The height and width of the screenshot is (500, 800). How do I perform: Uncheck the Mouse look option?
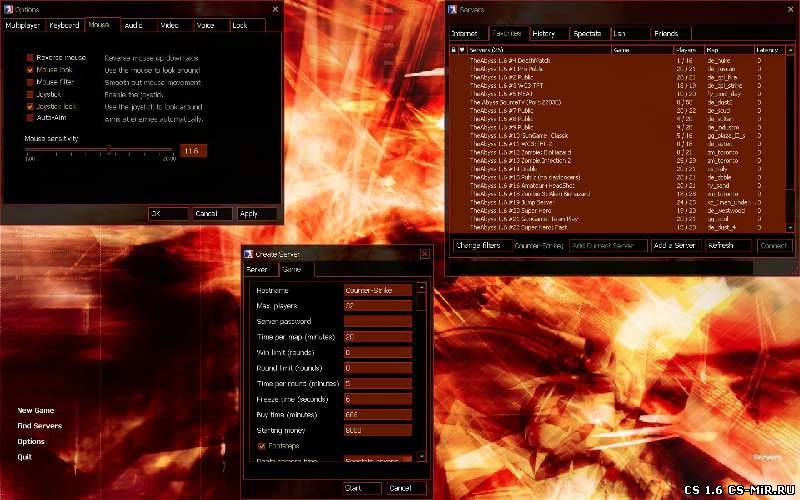click(30, 70)
